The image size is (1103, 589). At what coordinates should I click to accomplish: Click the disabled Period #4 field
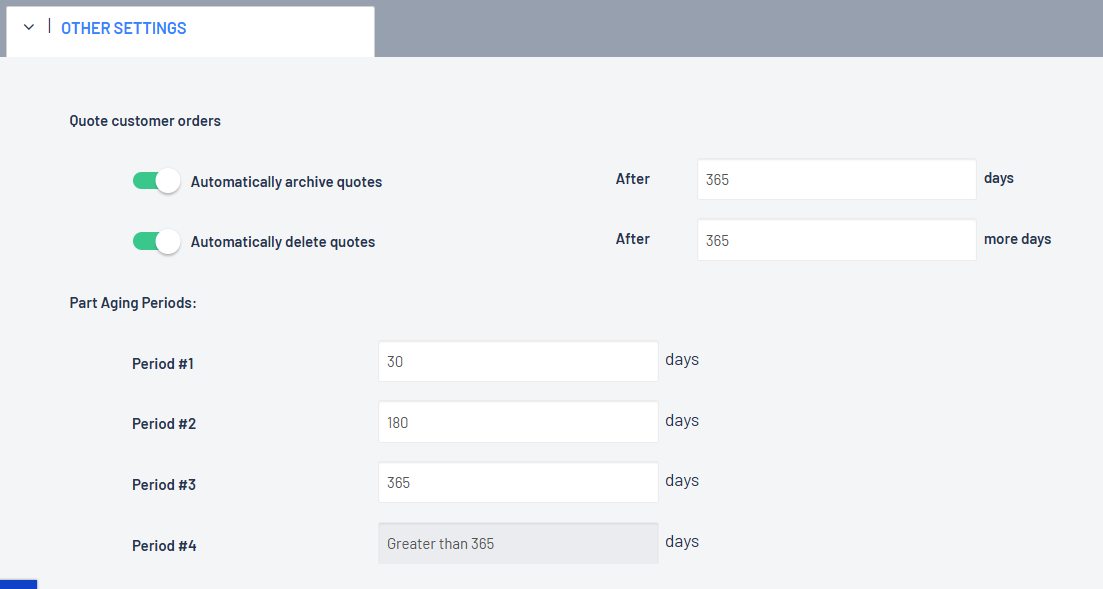[518, 543]
